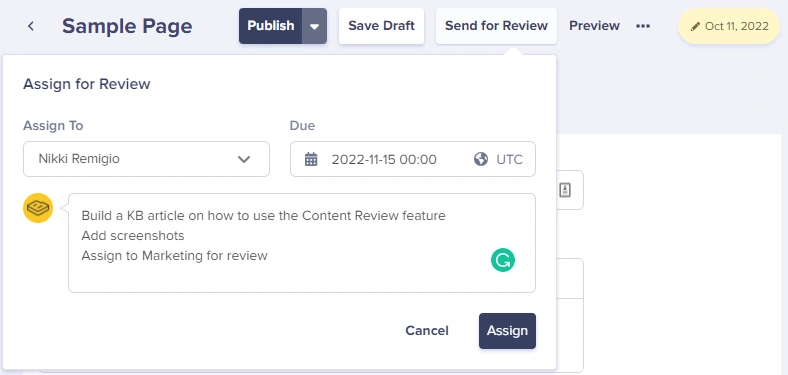Screen dimensions: 788x375
Task: Click the calendar icon in Due field
Action: [311, 159]
